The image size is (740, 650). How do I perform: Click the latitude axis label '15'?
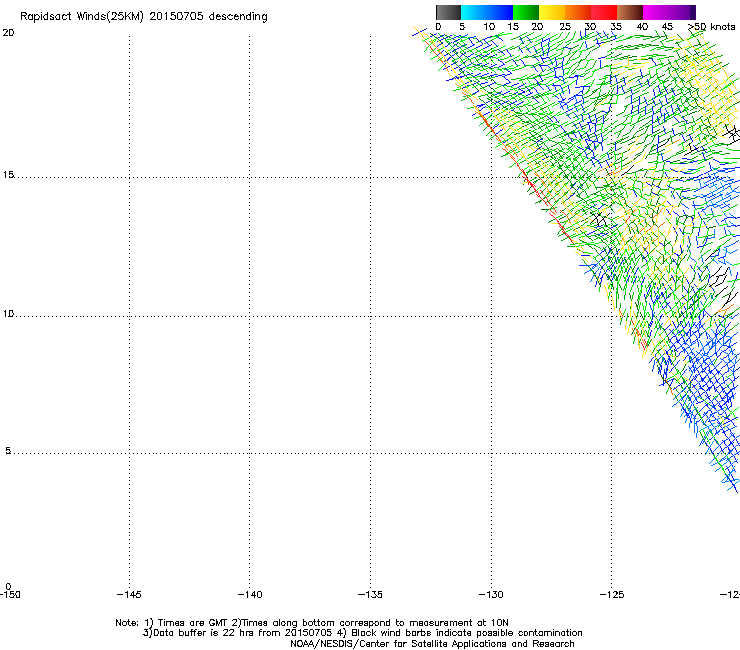pyautogui.click(x=8, y=175)
